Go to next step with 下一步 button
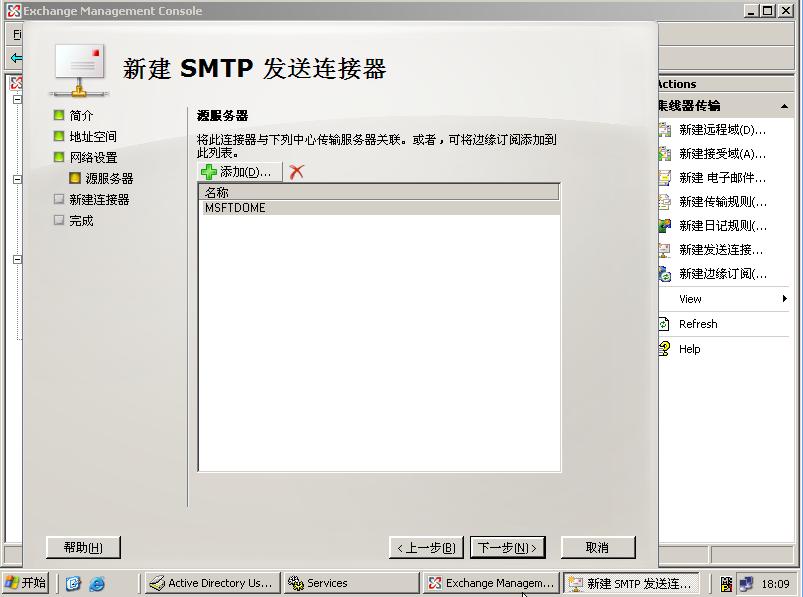 click(x=508, y=547)
